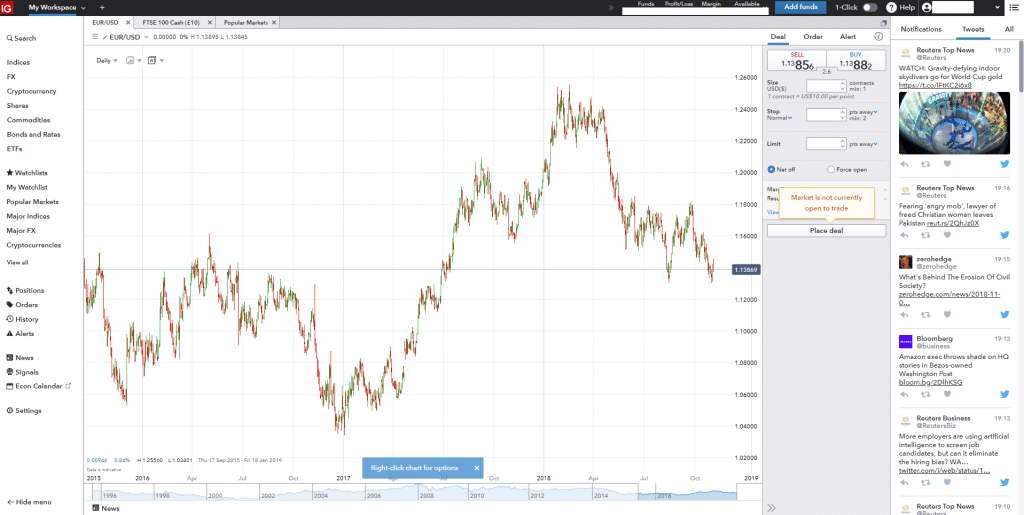Like the first Reuters tweet heart icon
Screen dimensions: 1024x515
[x=947, y=164]
